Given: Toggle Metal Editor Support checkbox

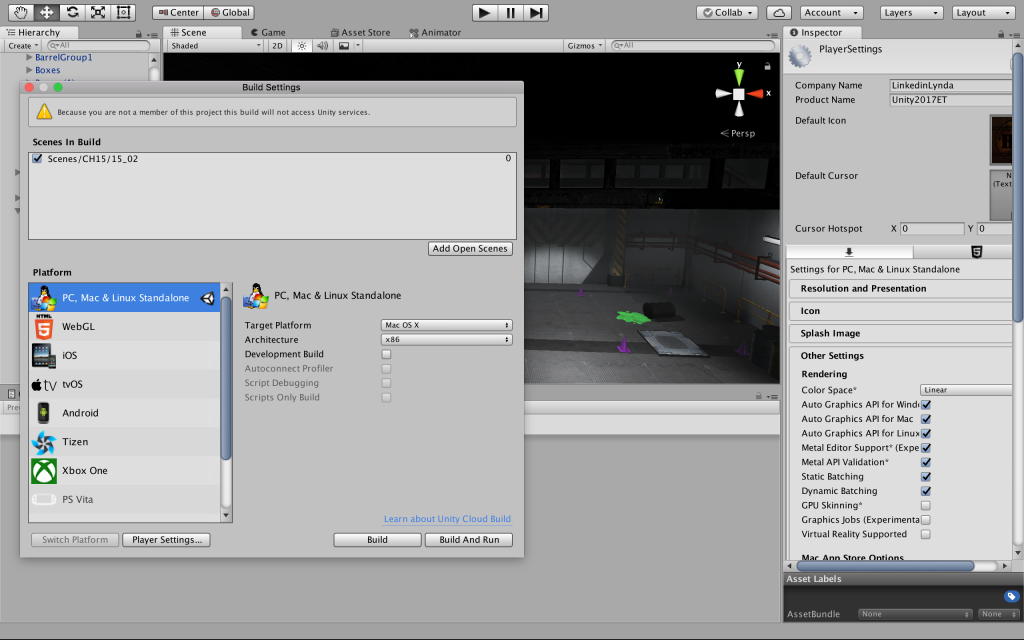Looking at the screenshot, I should click(925, 448).
